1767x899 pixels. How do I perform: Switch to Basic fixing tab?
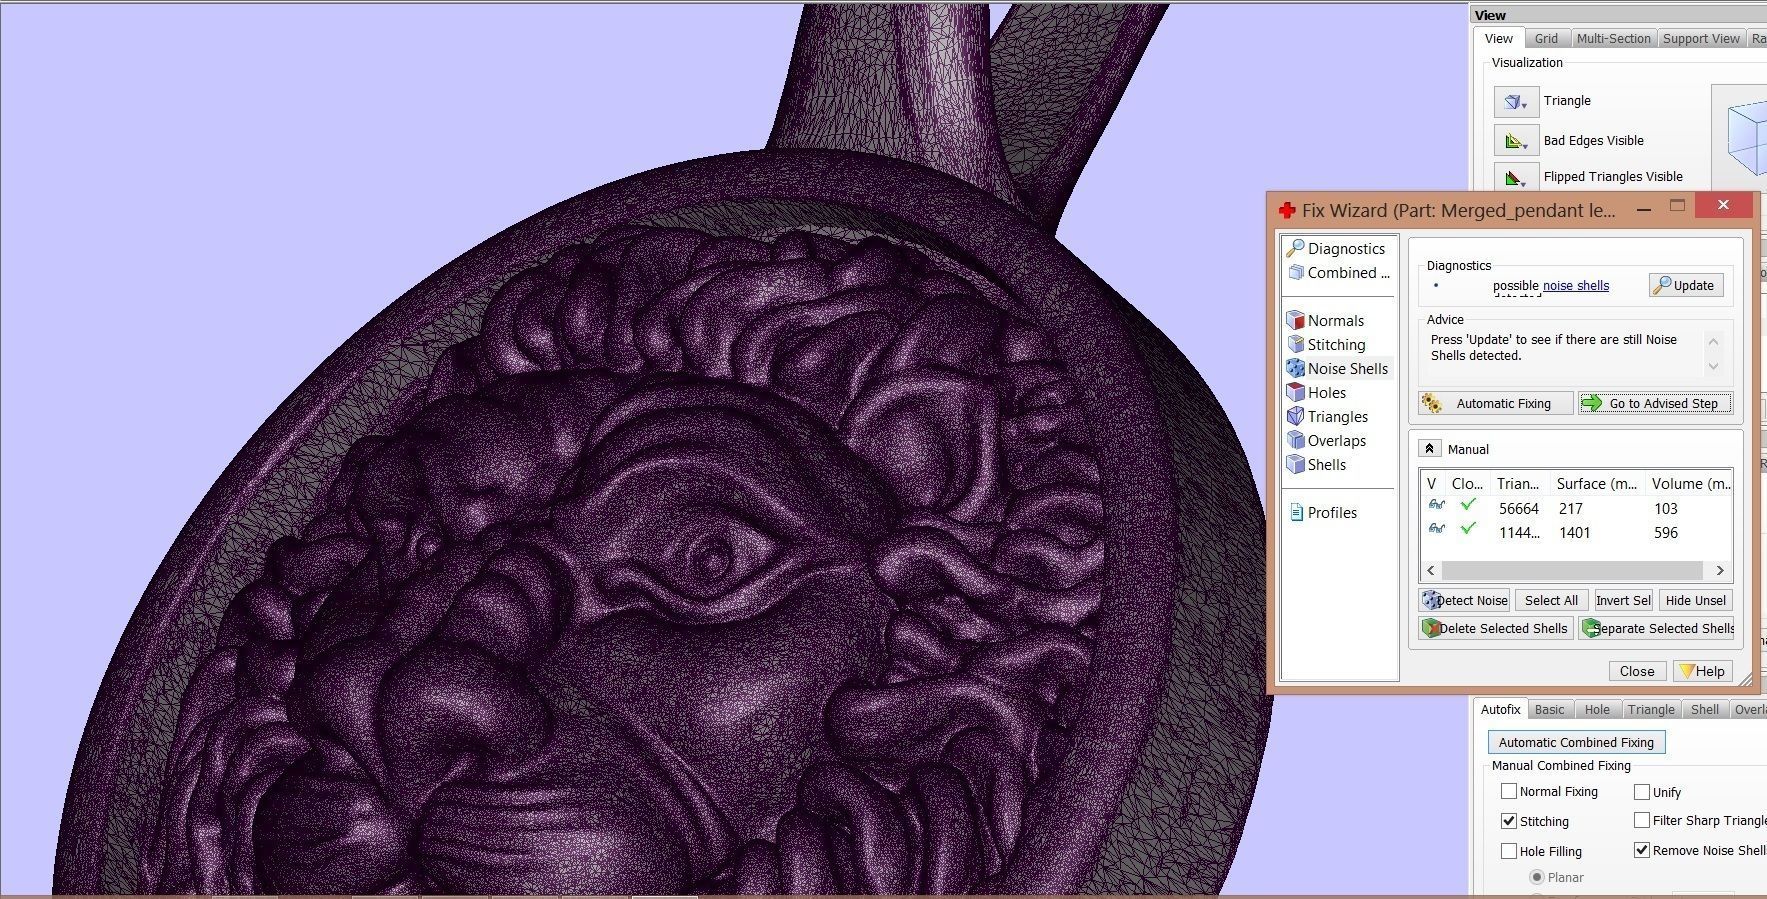1549,709
